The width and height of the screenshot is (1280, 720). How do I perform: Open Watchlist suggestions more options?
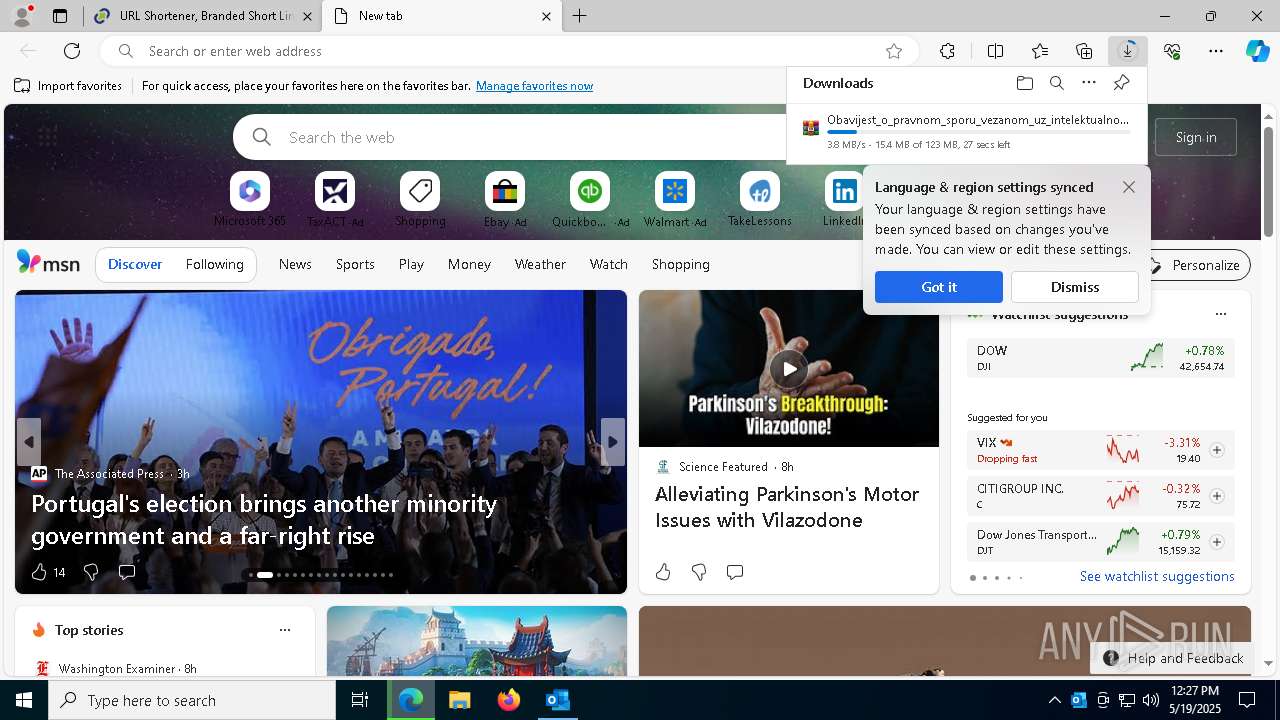pyautogui.click(x=1220, y=314)
